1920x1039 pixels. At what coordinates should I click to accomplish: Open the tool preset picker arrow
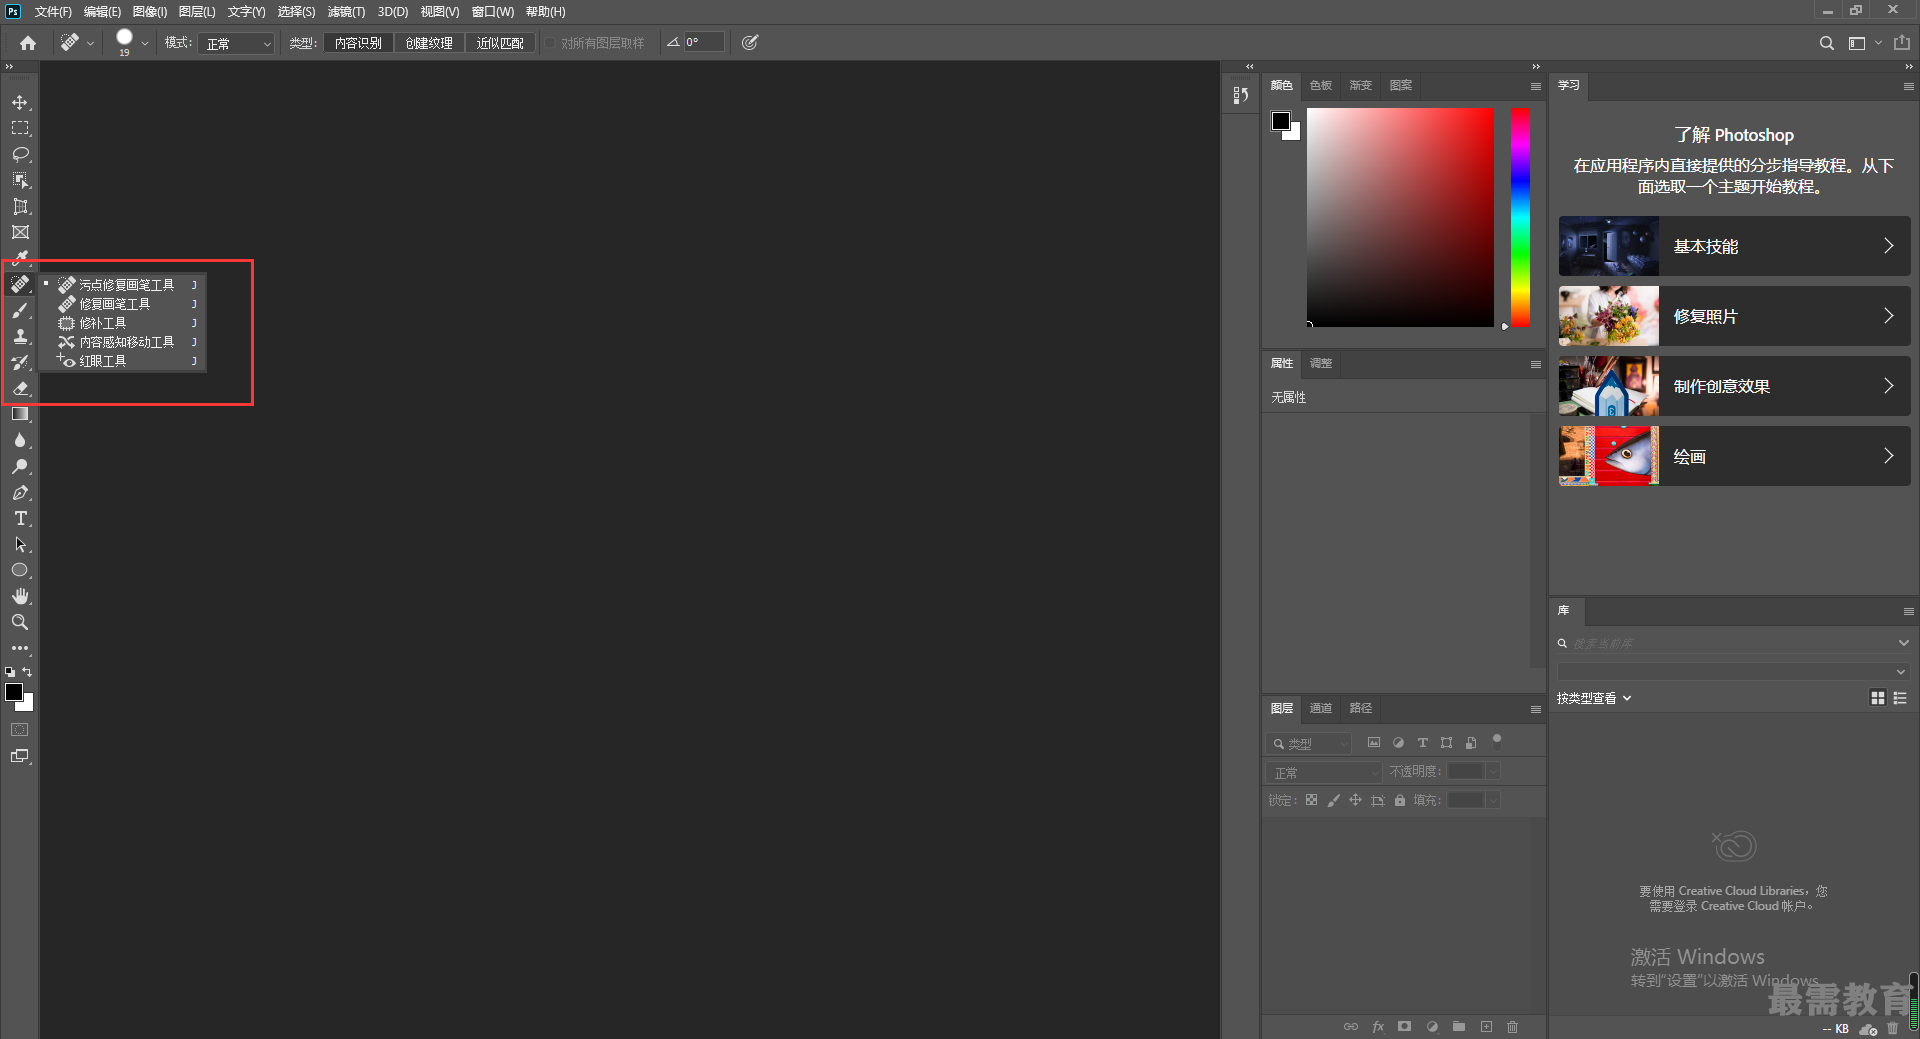tap(90, 43)
